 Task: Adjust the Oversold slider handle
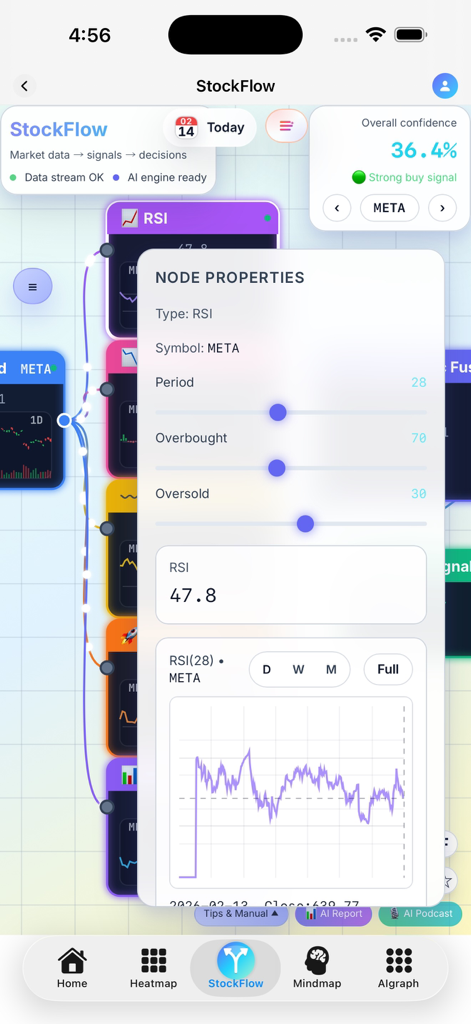(305, 523)
